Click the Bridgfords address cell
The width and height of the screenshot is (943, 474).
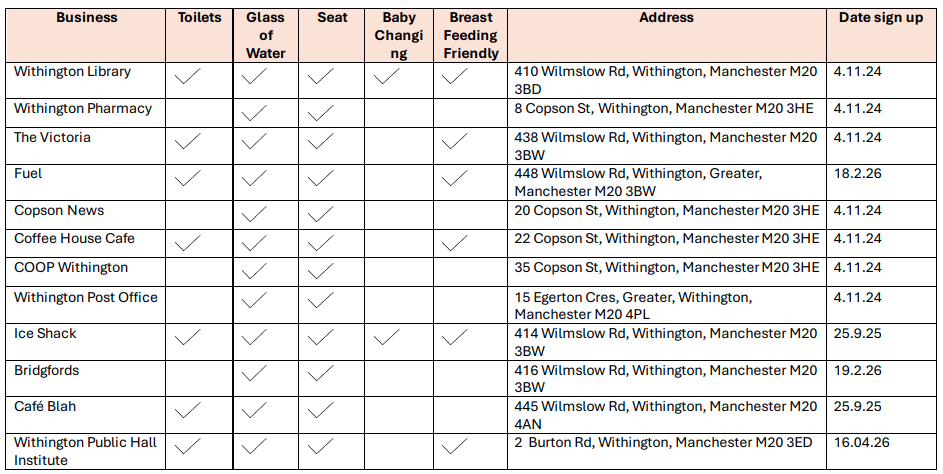coord(665,378)
